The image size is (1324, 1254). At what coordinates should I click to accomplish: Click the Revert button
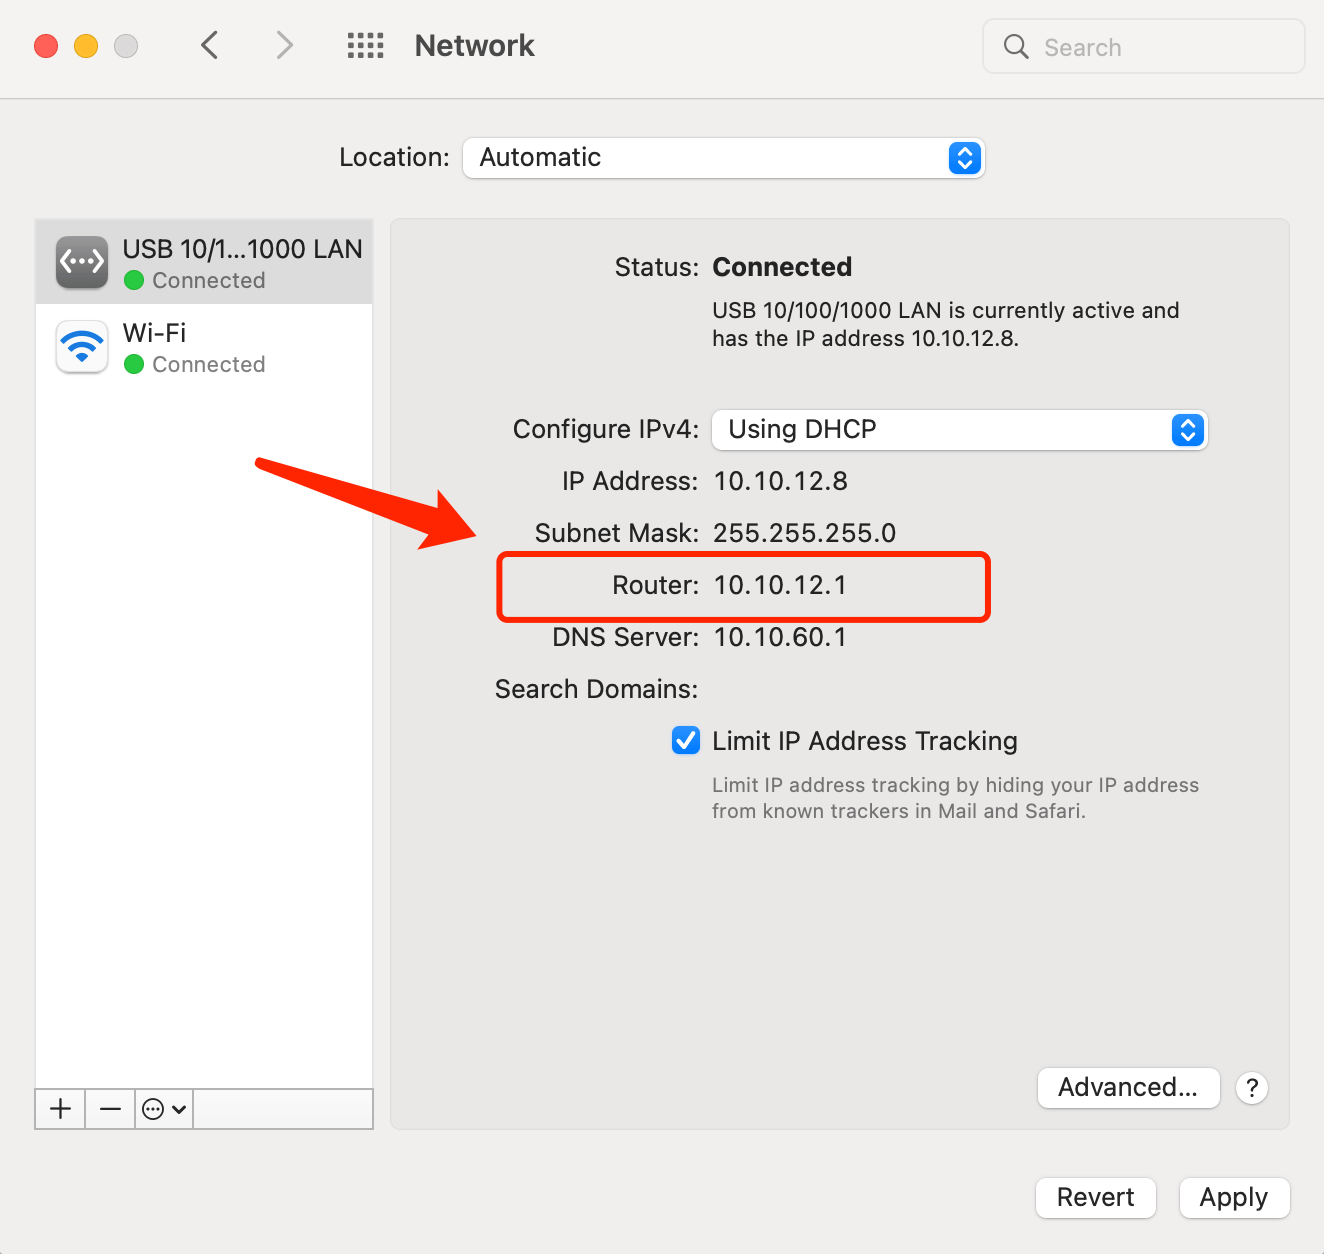tap(1096, 1197)
